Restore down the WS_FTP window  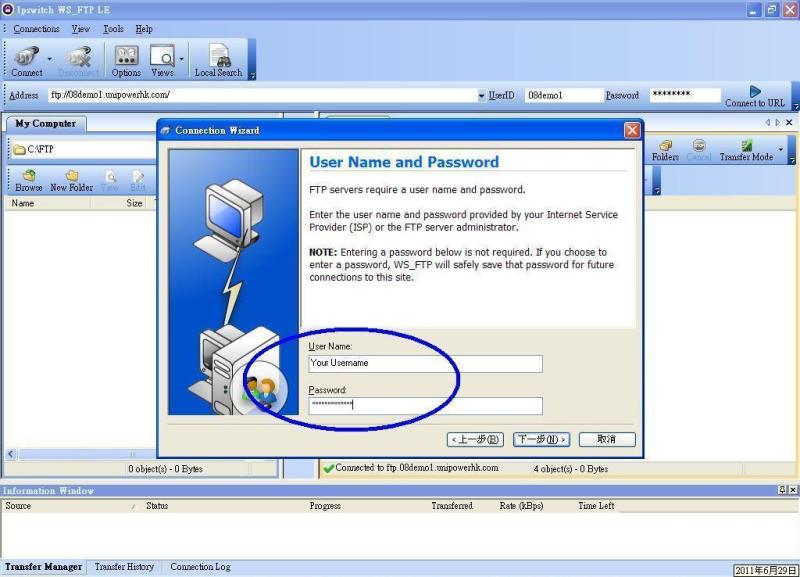pyautogui.click(x=772, y=9)
